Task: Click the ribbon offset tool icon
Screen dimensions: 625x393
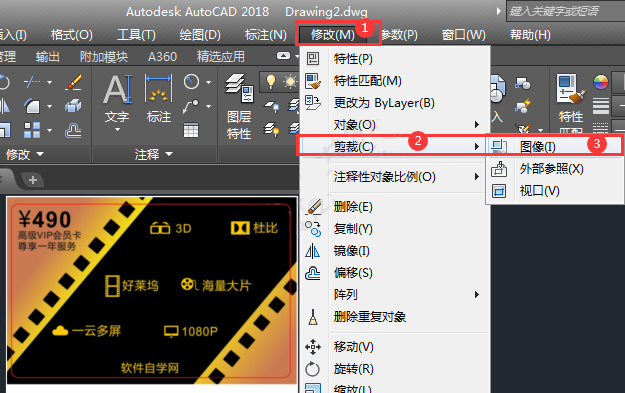Action: [x=73, y=130]
